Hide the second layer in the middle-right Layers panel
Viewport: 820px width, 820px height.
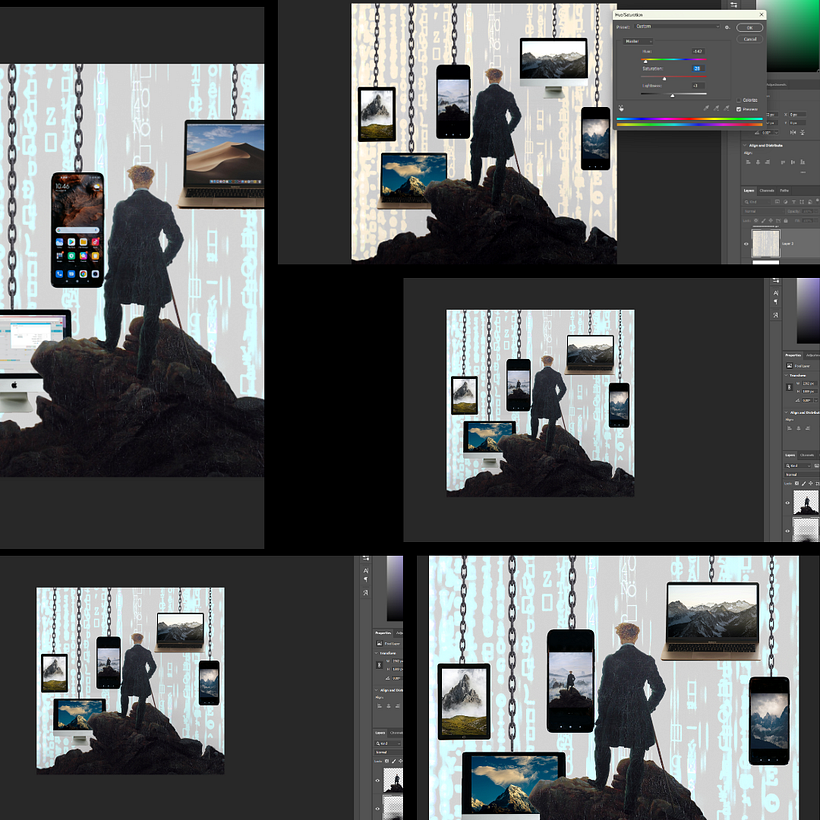pos(788,531)
